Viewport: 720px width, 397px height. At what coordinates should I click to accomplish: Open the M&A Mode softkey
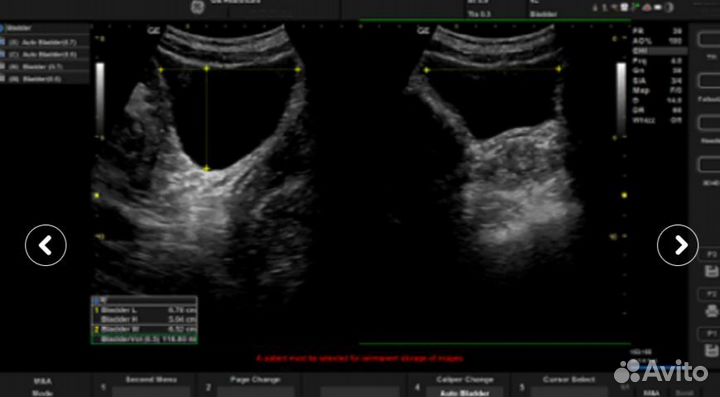(x=43, y=386)
